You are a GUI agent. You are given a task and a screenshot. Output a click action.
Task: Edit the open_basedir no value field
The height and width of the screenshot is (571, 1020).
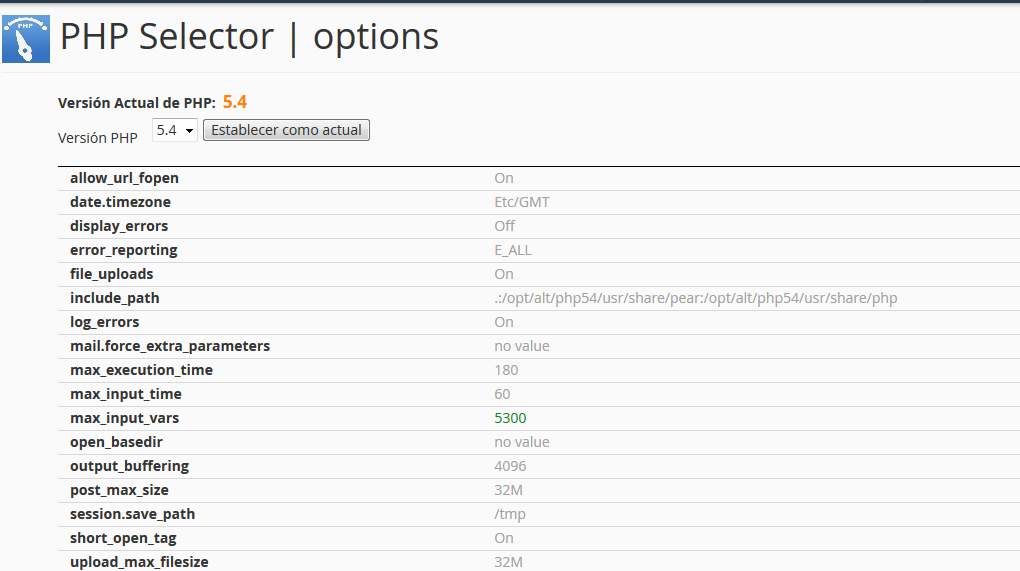[521, 442]
